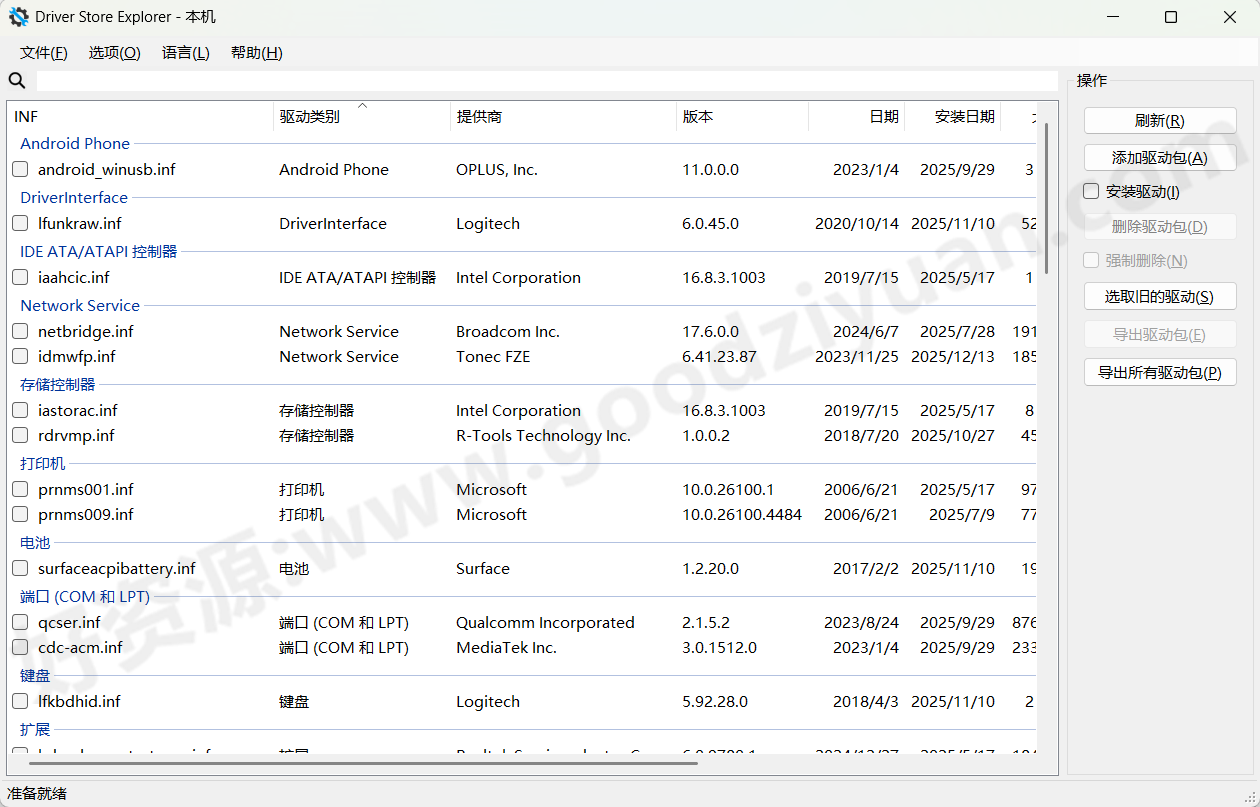Click the search magnifier icon
Viewport: 1260px width, 807px height.
coord(16,80)
